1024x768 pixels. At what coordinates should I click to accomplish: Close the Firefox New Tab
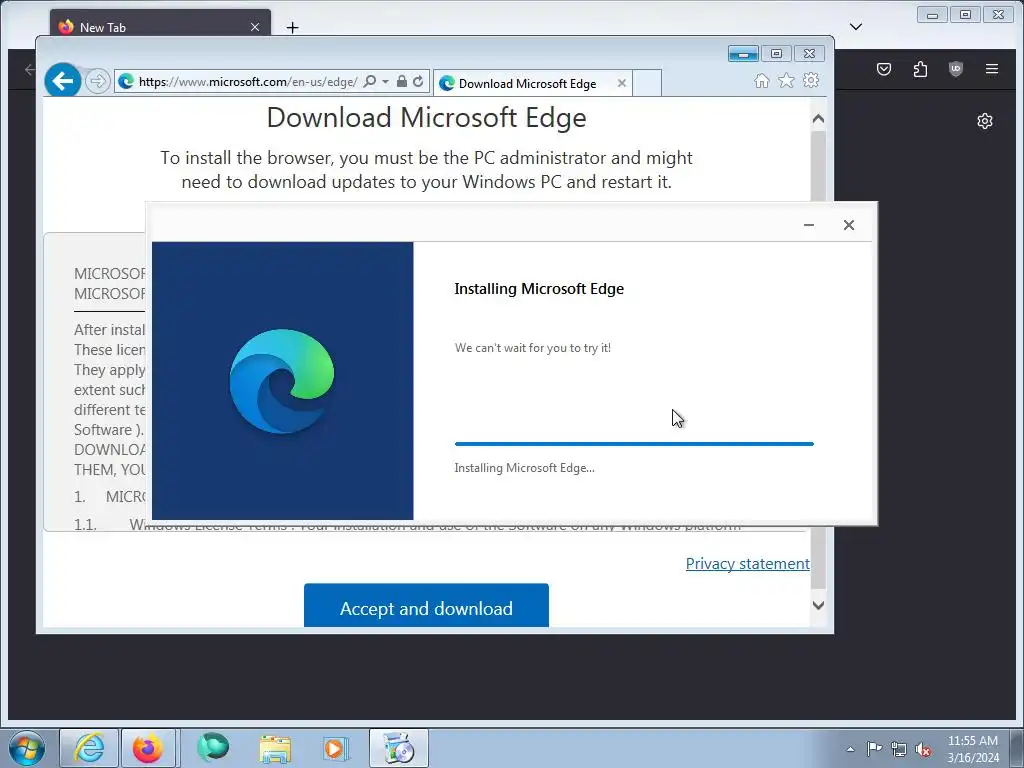(x=255, y=27)
